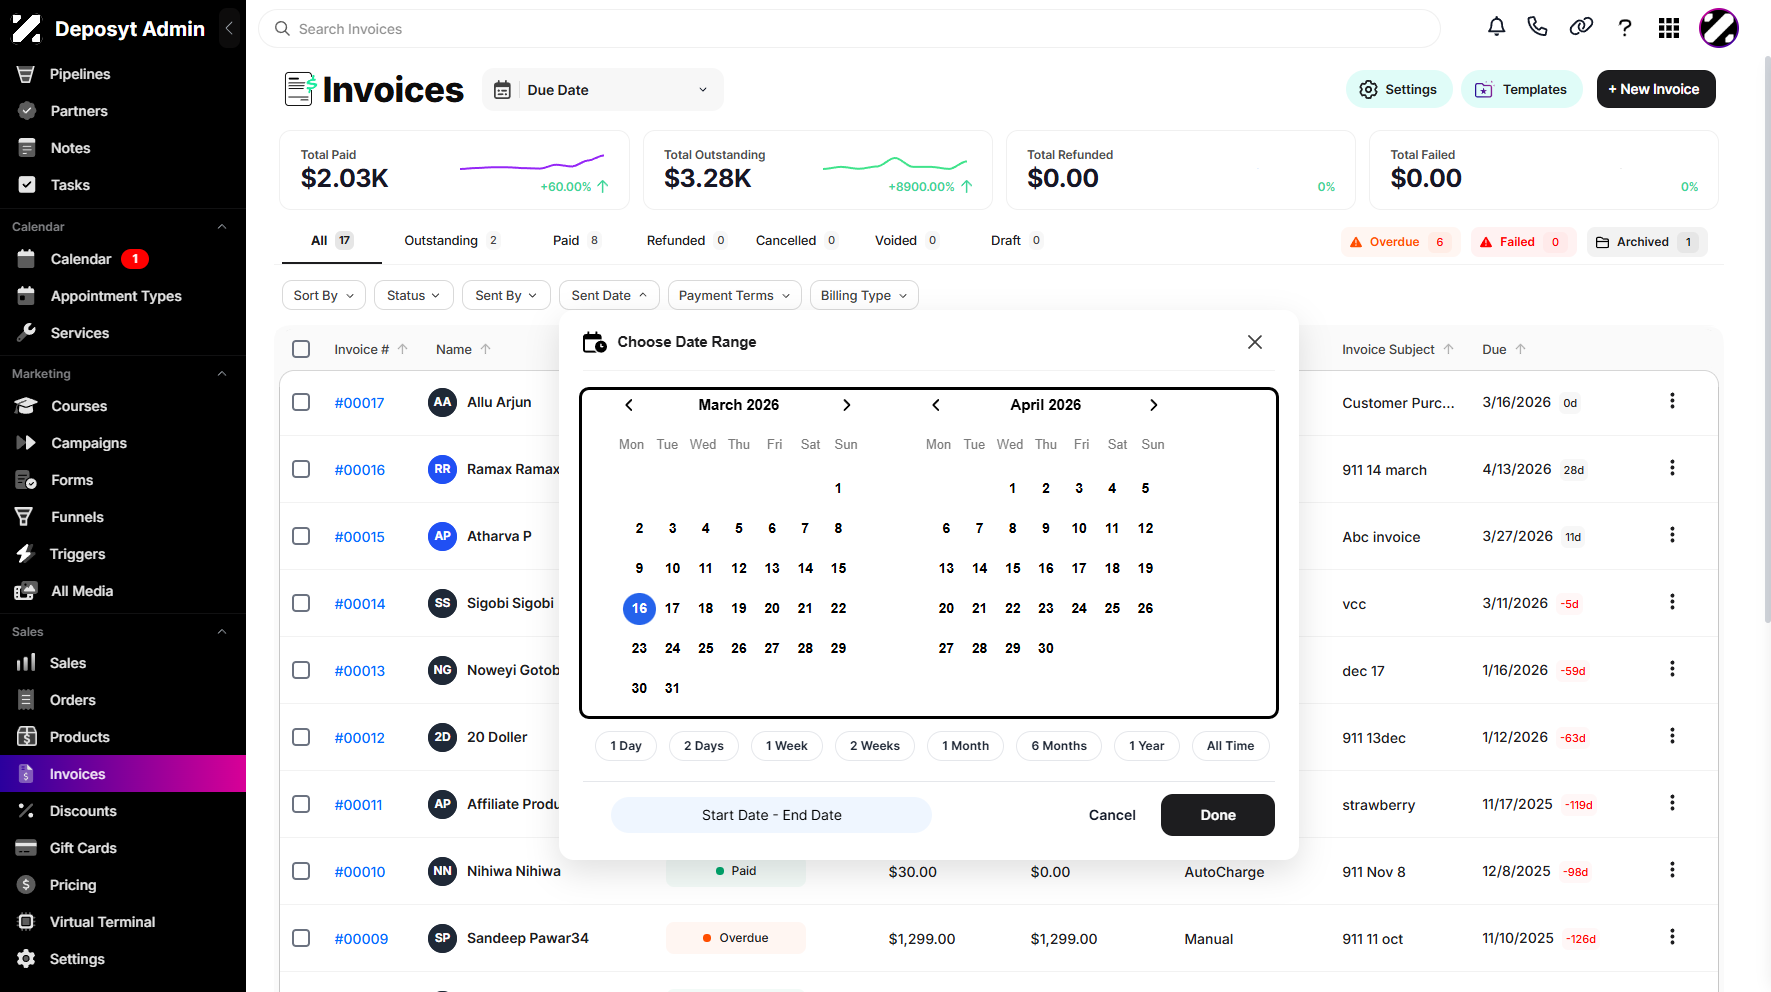Open Triggers in the sidebar
The height and width of the screenshot is (992, 1771).
pyautogui.click(x=77, y=554)
